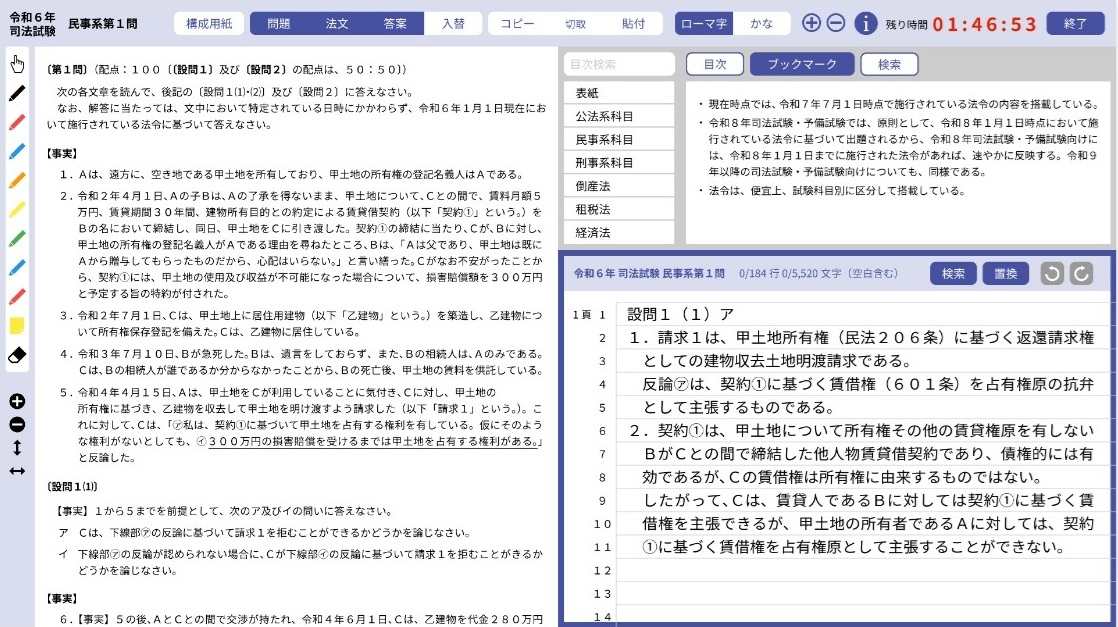The height and width of the screenshot is (627, 1118).
Task: Click the vertical double-arrow icon
Action: coord(17,448)
